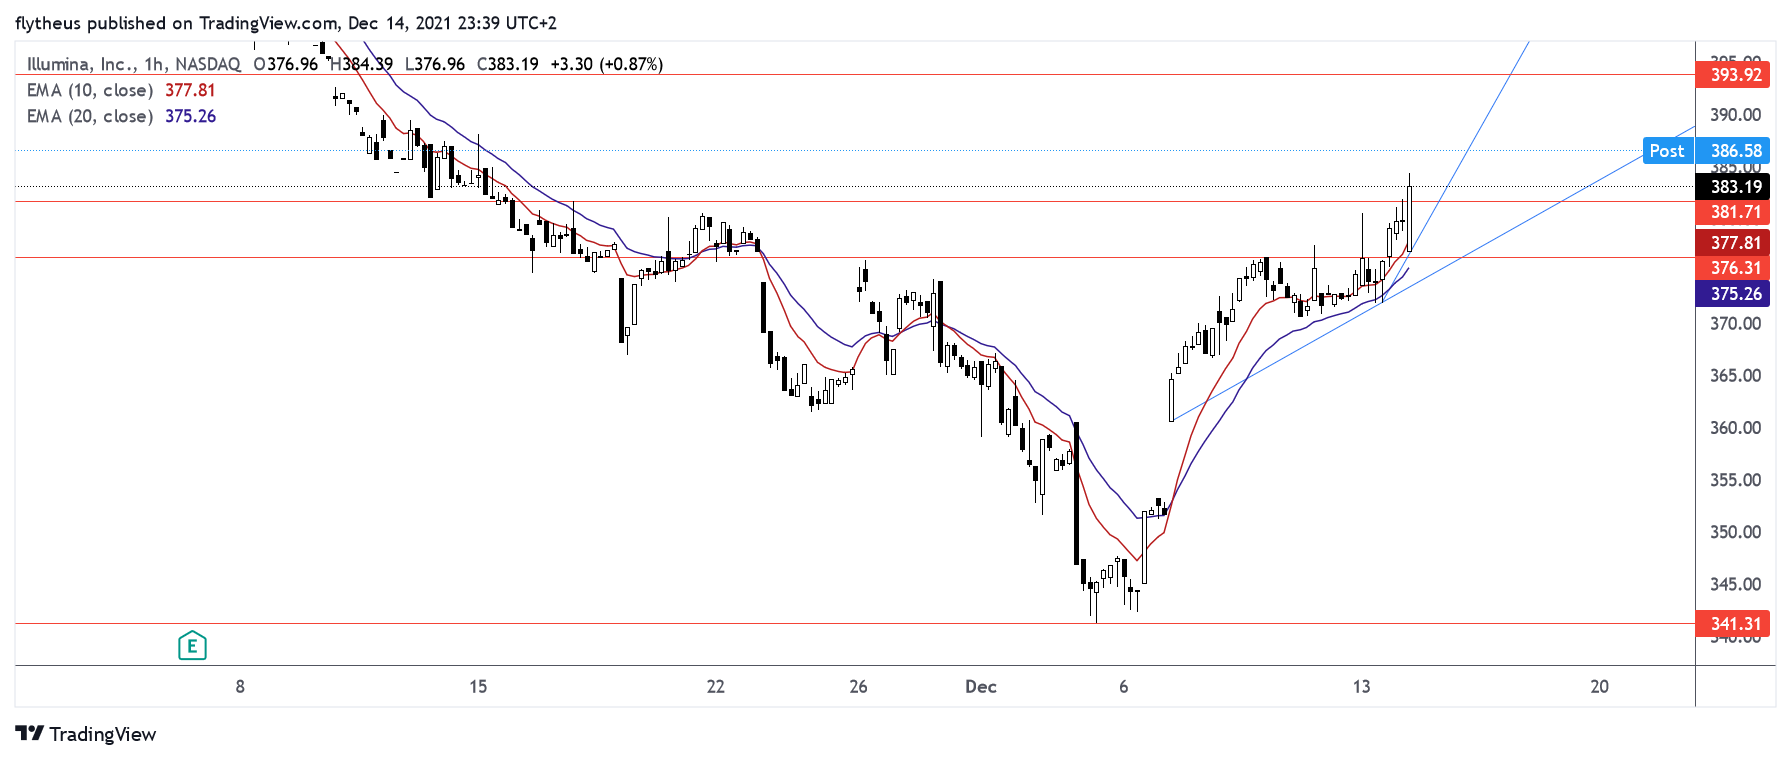Image resolution: width=1791 pixels, height=760 pixels.
Task: Click the 370.00 price axis label
Action: coord(1736,323)
